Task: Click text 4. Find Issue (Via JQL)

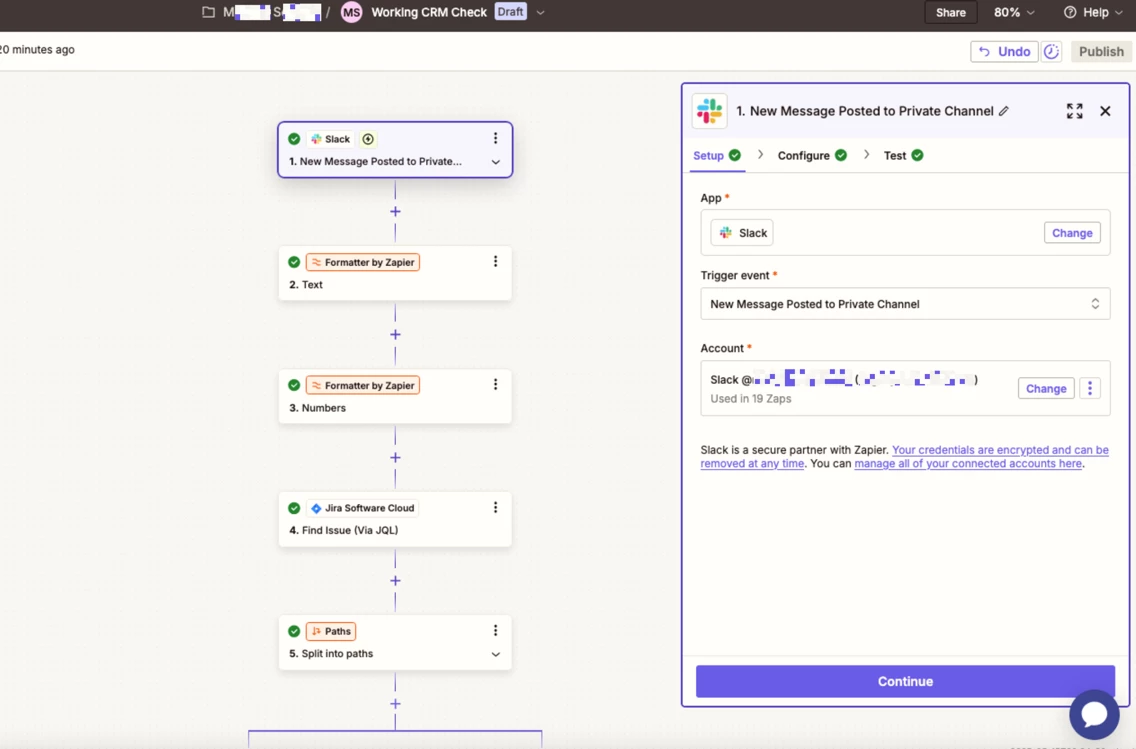Action: coord(343,530)
